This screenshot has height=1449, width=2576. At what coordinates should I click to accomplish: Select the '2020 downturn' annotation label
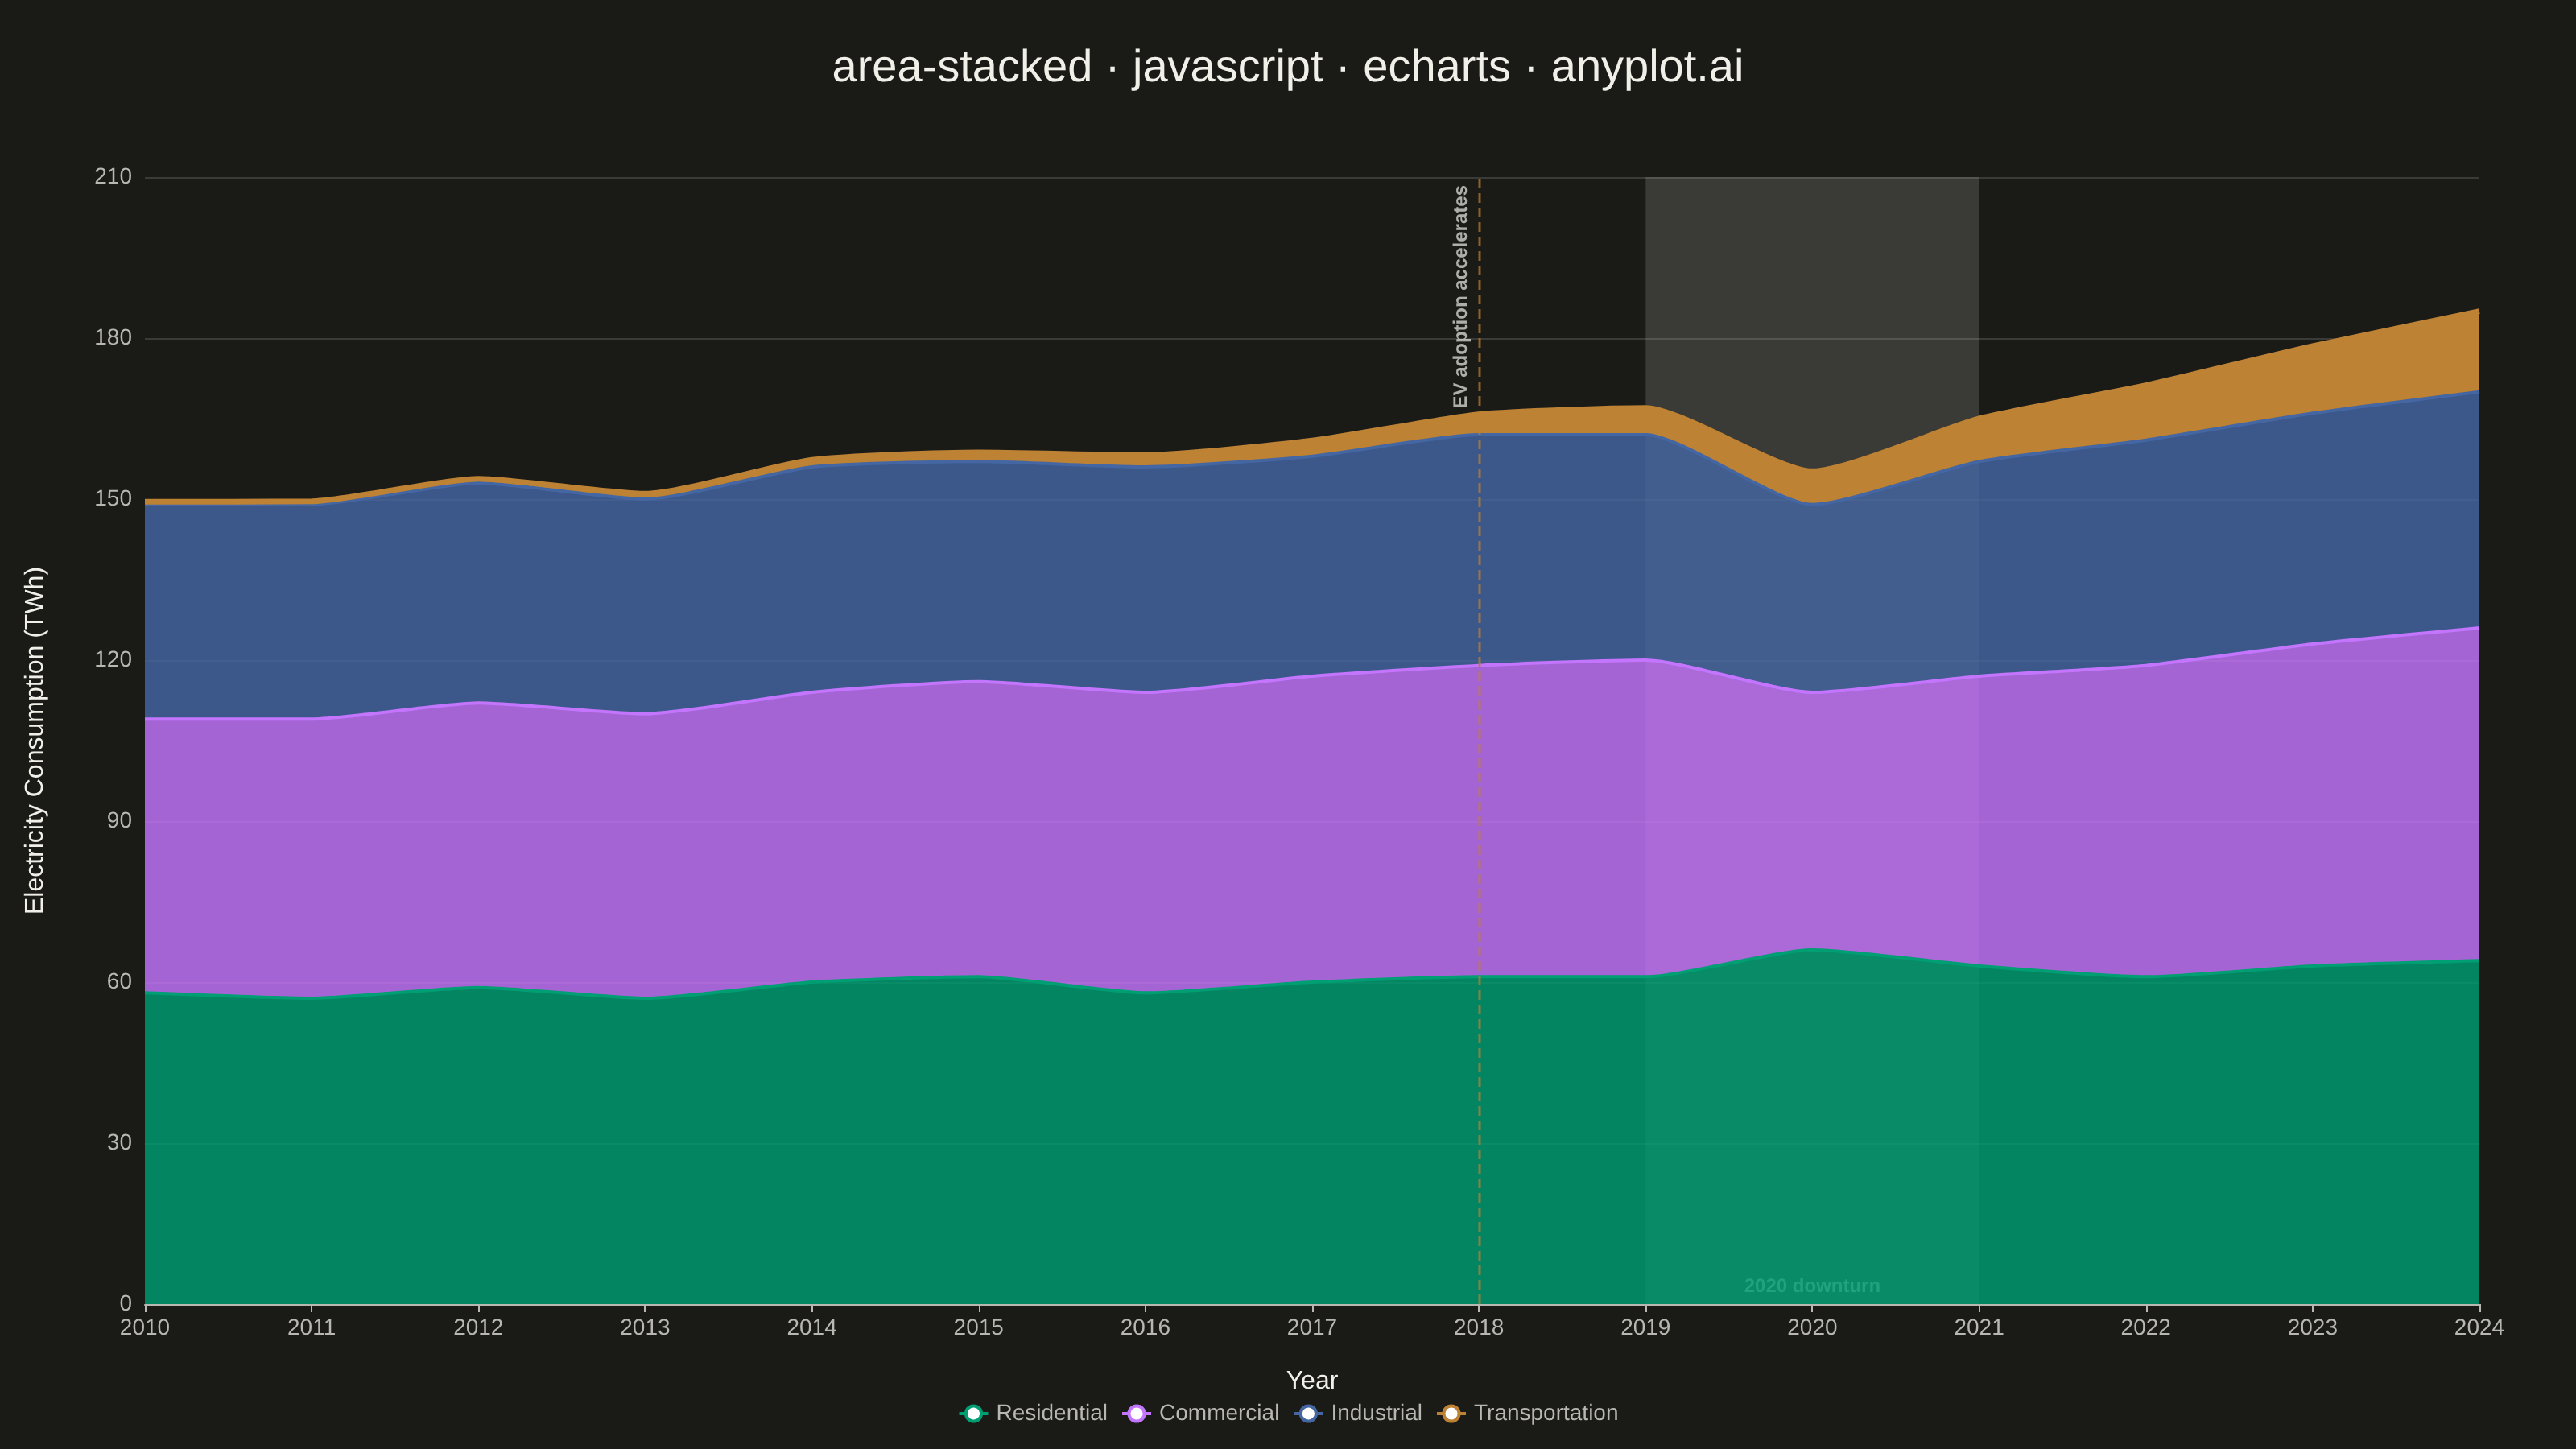coord(1812,1286)
